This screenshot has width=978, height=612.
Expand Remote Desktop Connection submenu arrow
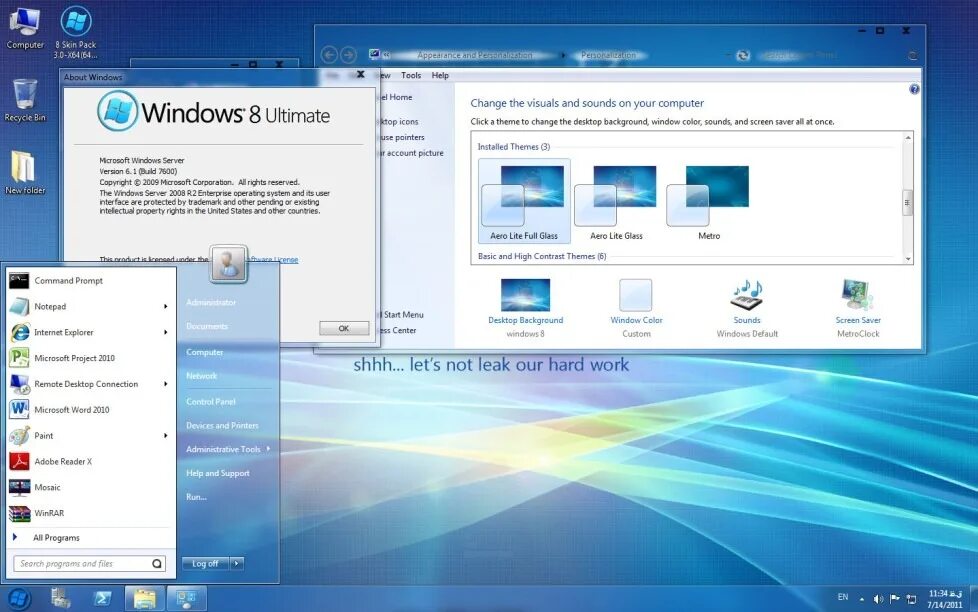[x=166, y=384]
